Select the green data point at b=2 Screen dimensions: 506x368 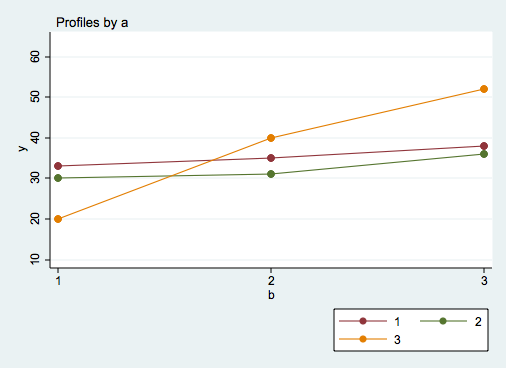point(271,174)
